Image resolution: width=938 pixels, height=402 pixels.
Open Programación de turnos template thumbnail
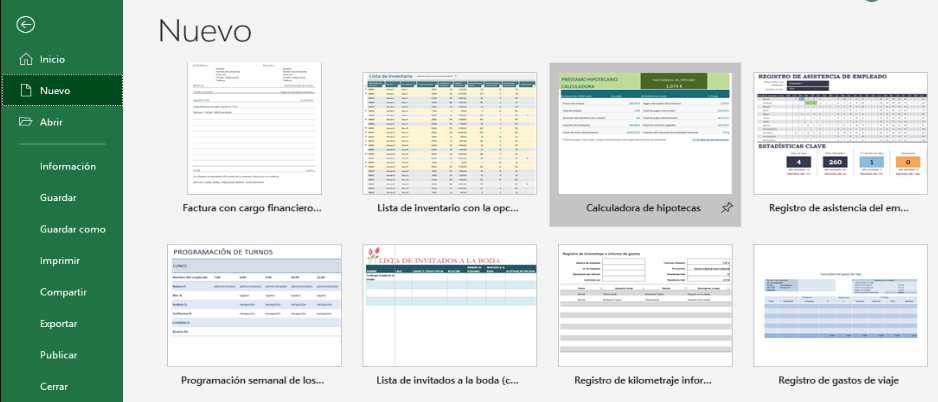[254, 305]
